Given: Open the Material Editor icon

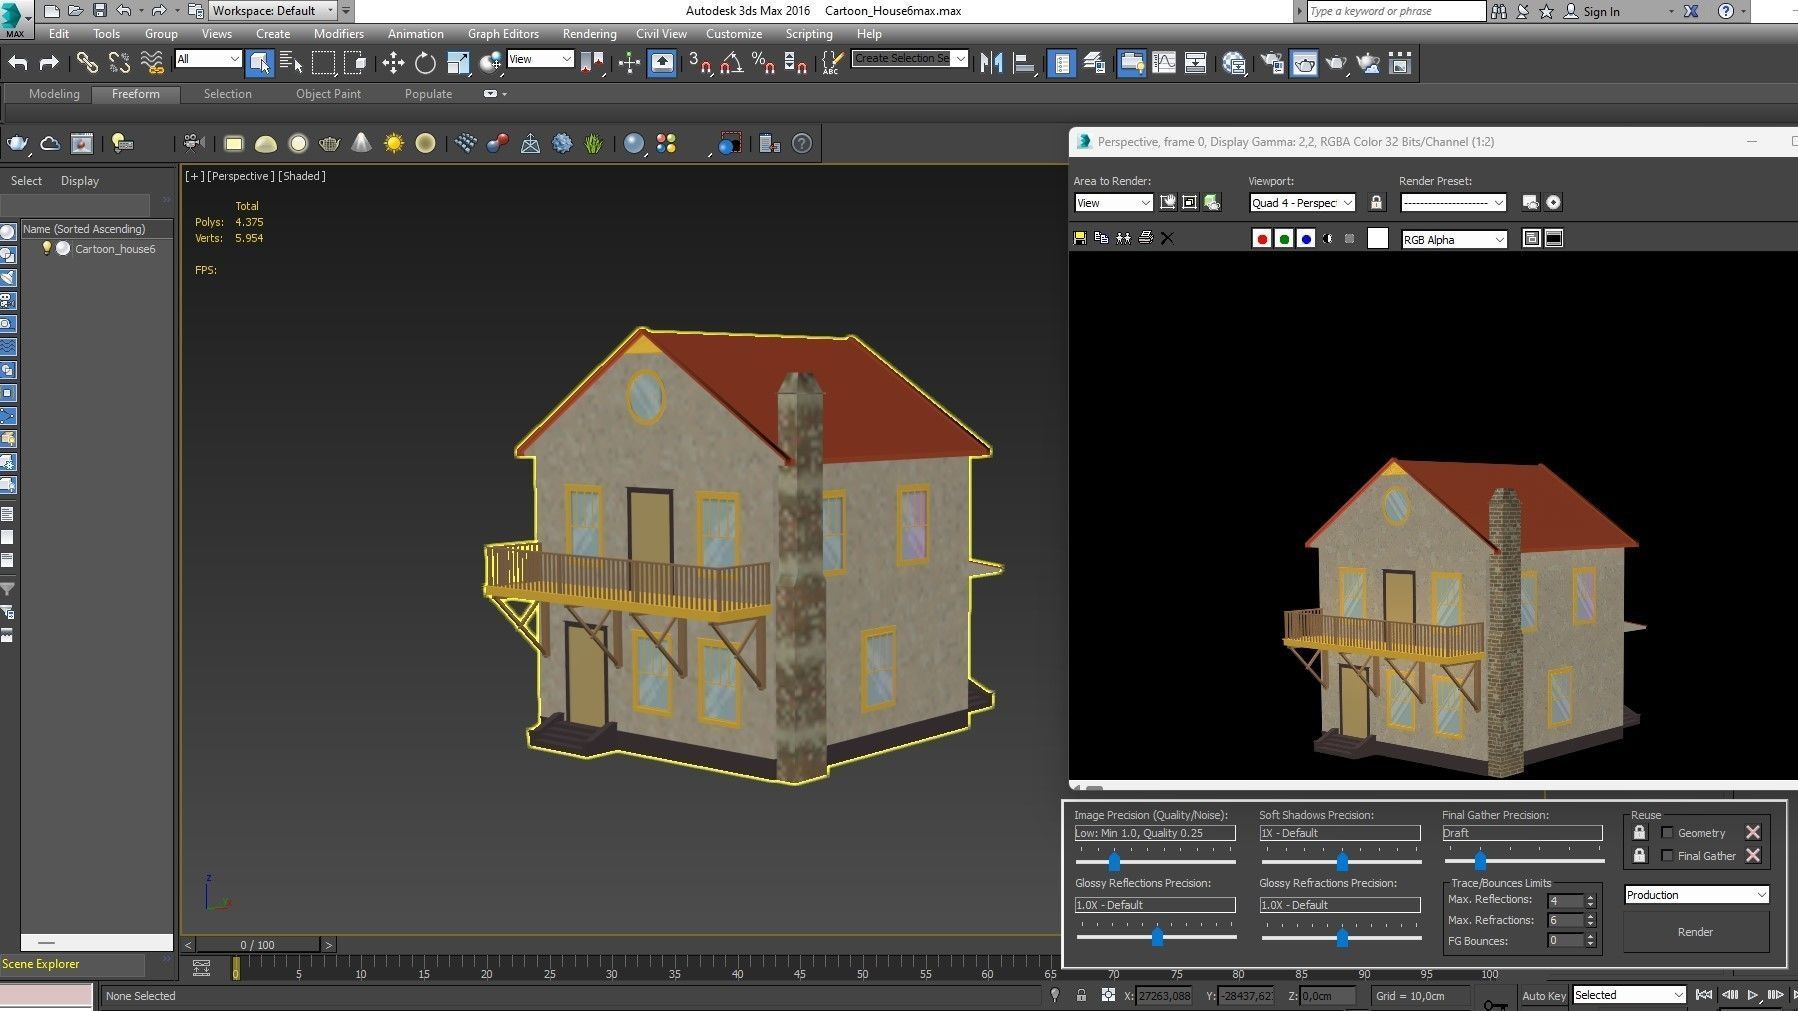Looking at the screenshot, I should click(x=1234, y=63).
